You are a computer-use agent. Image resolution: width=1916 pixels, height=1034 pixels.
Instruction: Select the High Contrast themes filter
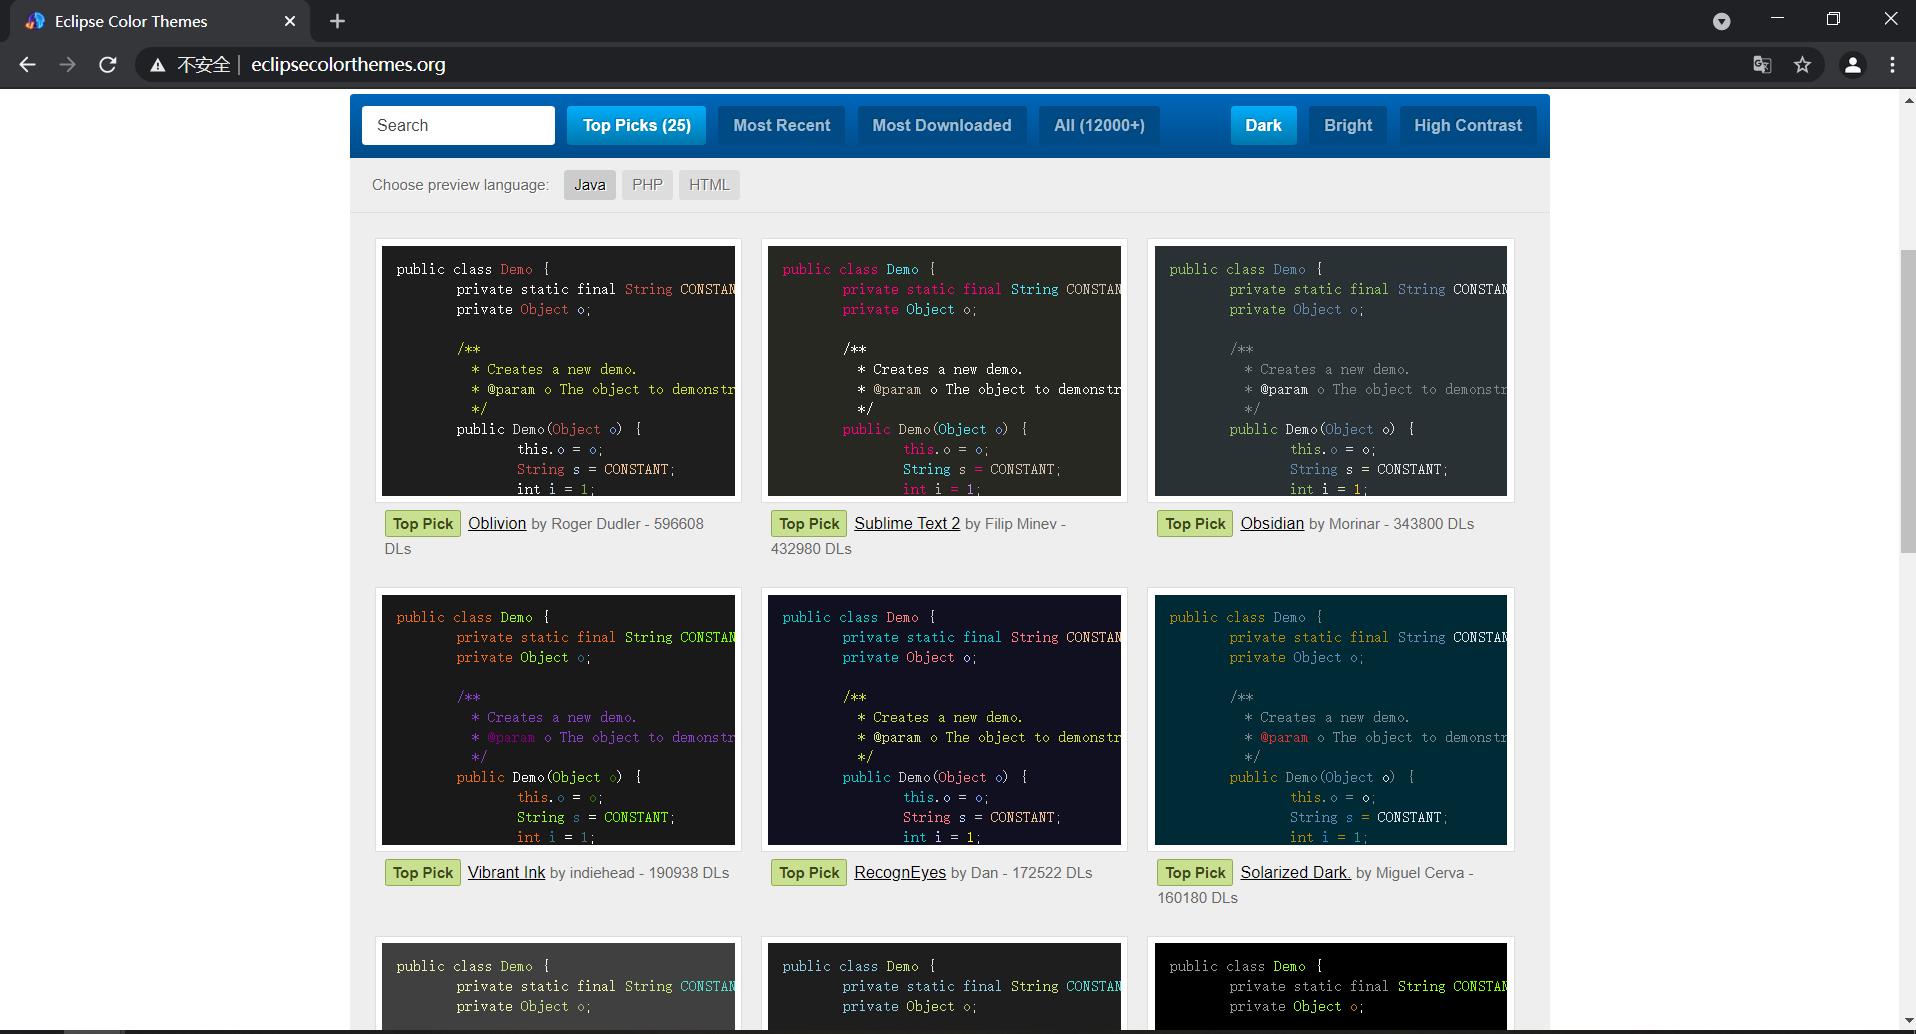(x=1468, y=125)
